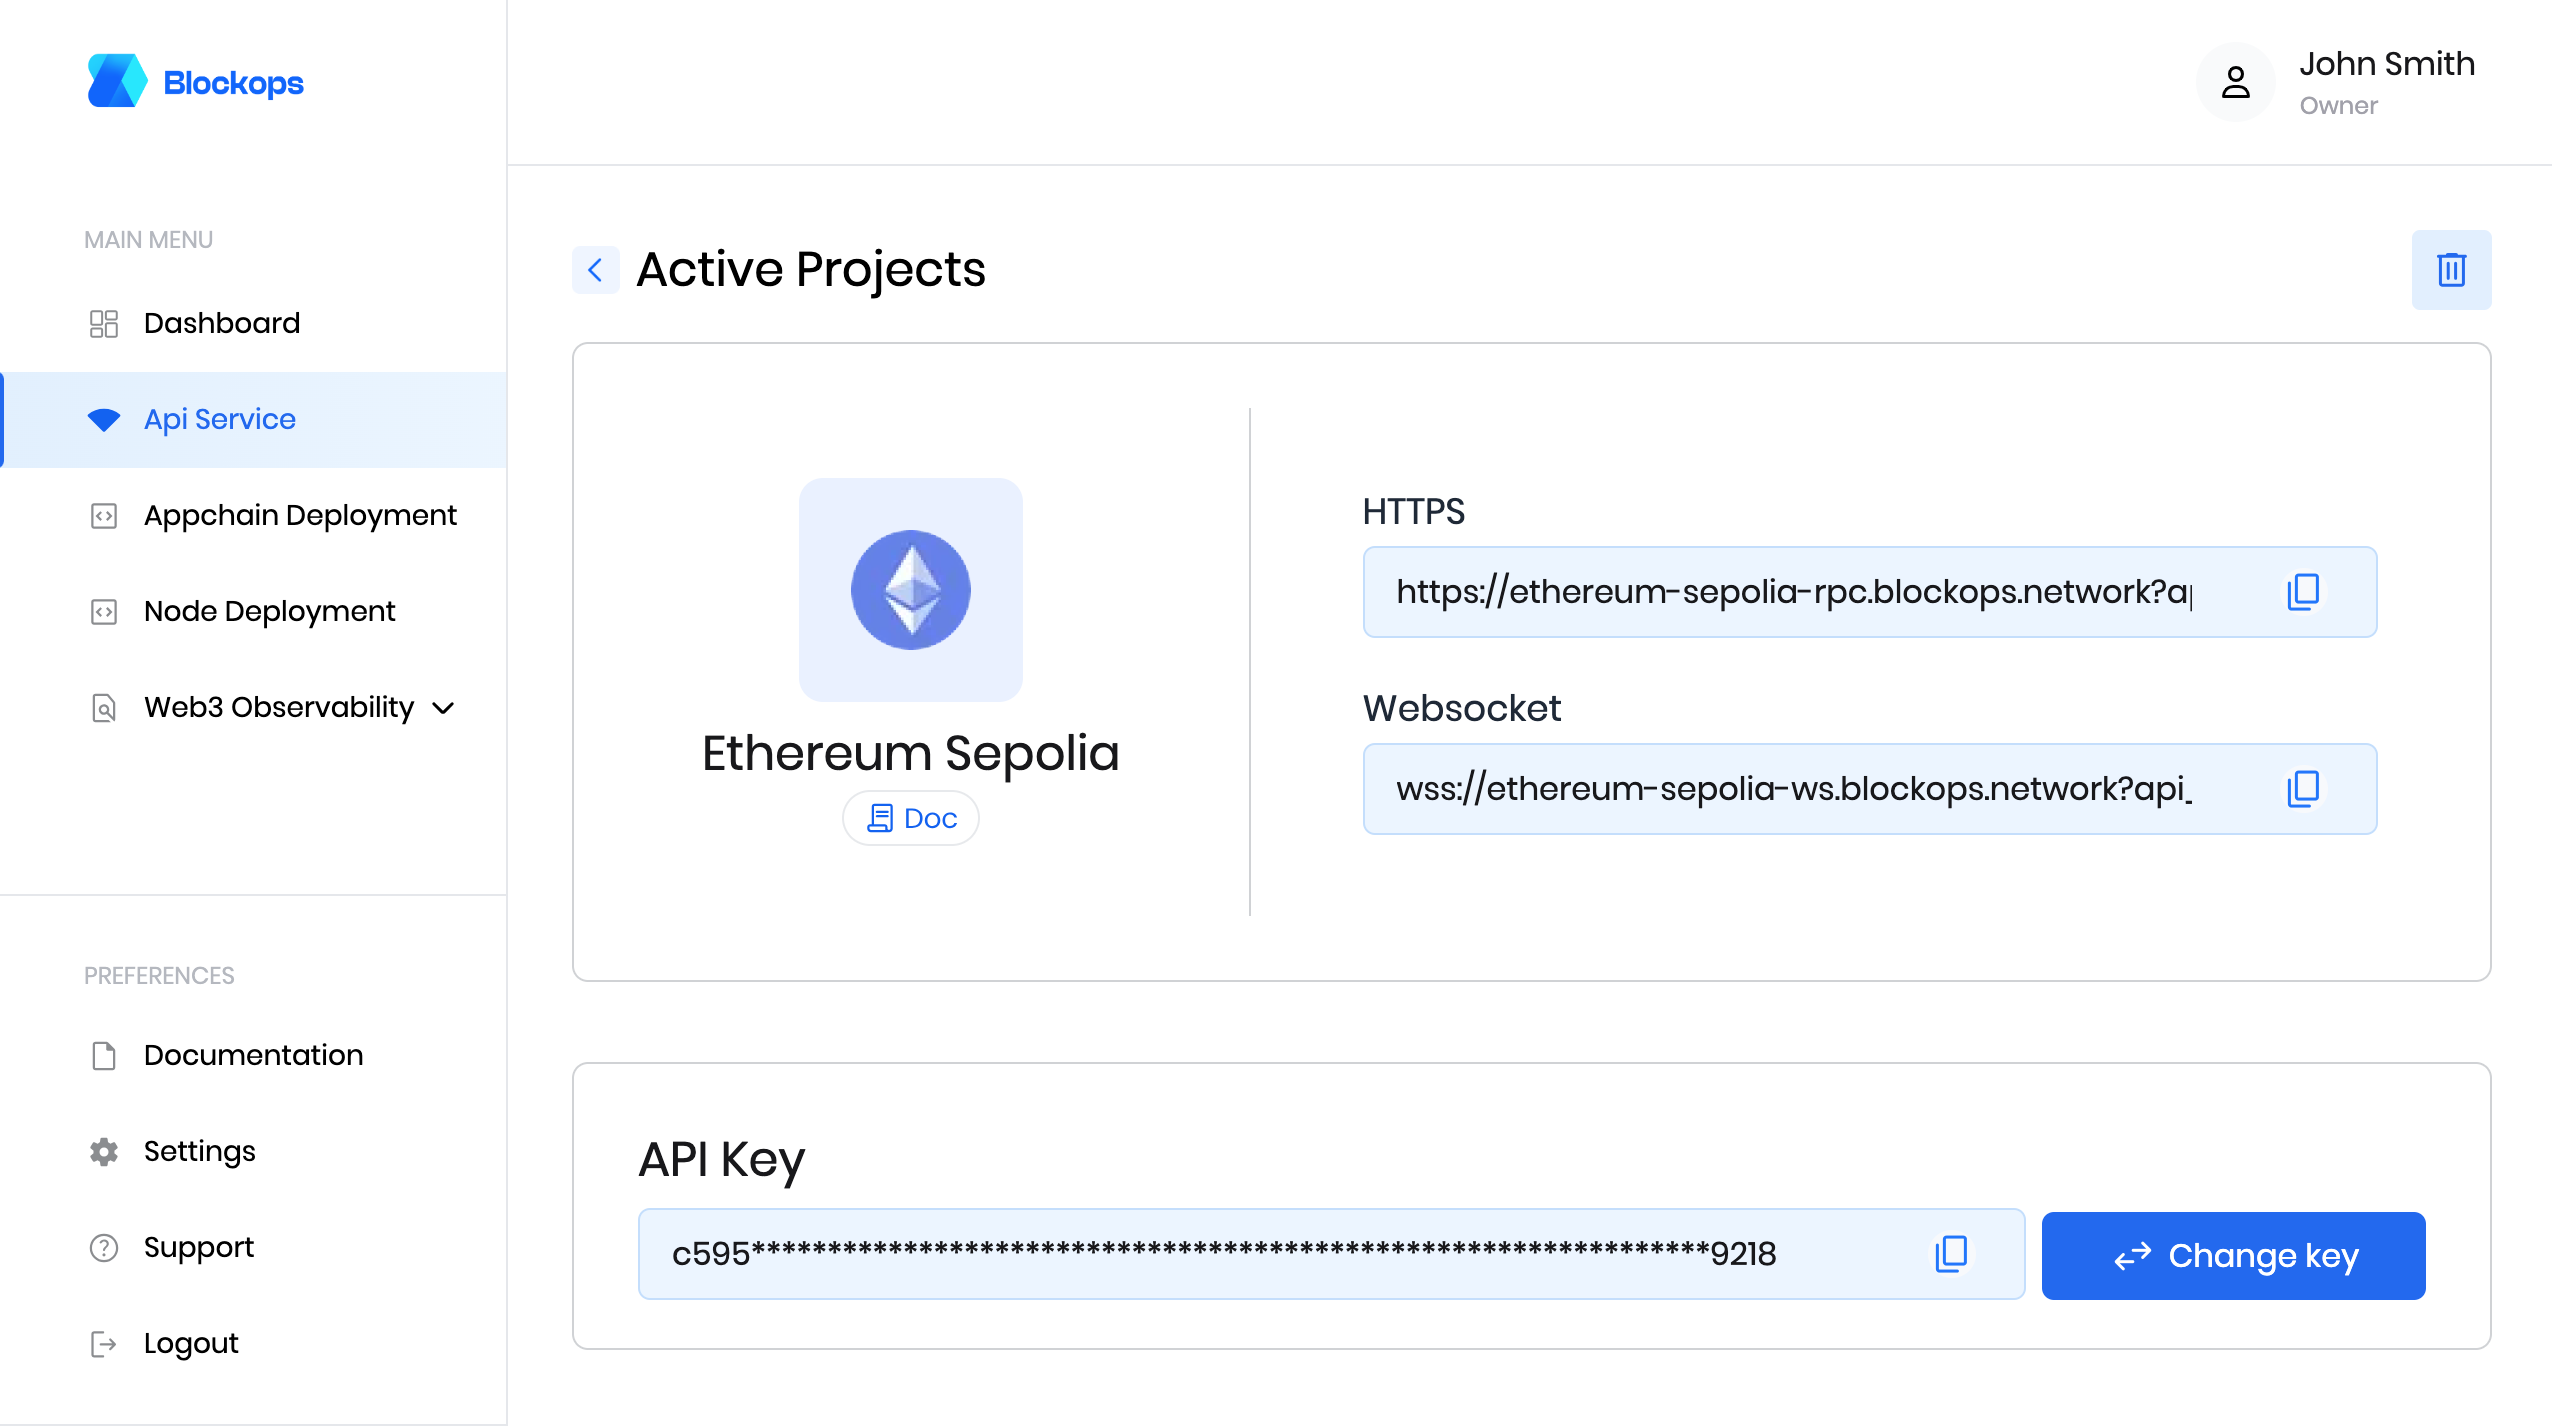Click the Web3 Observability chevron arrow
Screen dimensions: 2552x1426
(x=443, y=708)
